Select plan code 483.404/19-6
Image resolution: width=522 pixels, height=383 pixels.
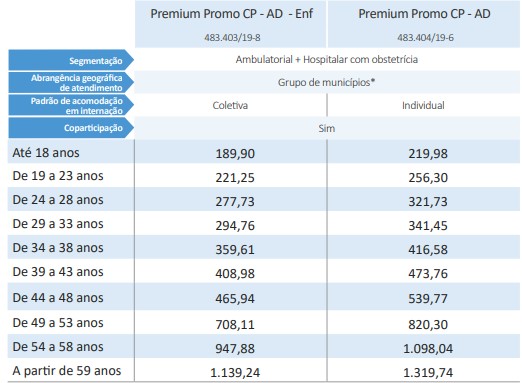(425, 37)
